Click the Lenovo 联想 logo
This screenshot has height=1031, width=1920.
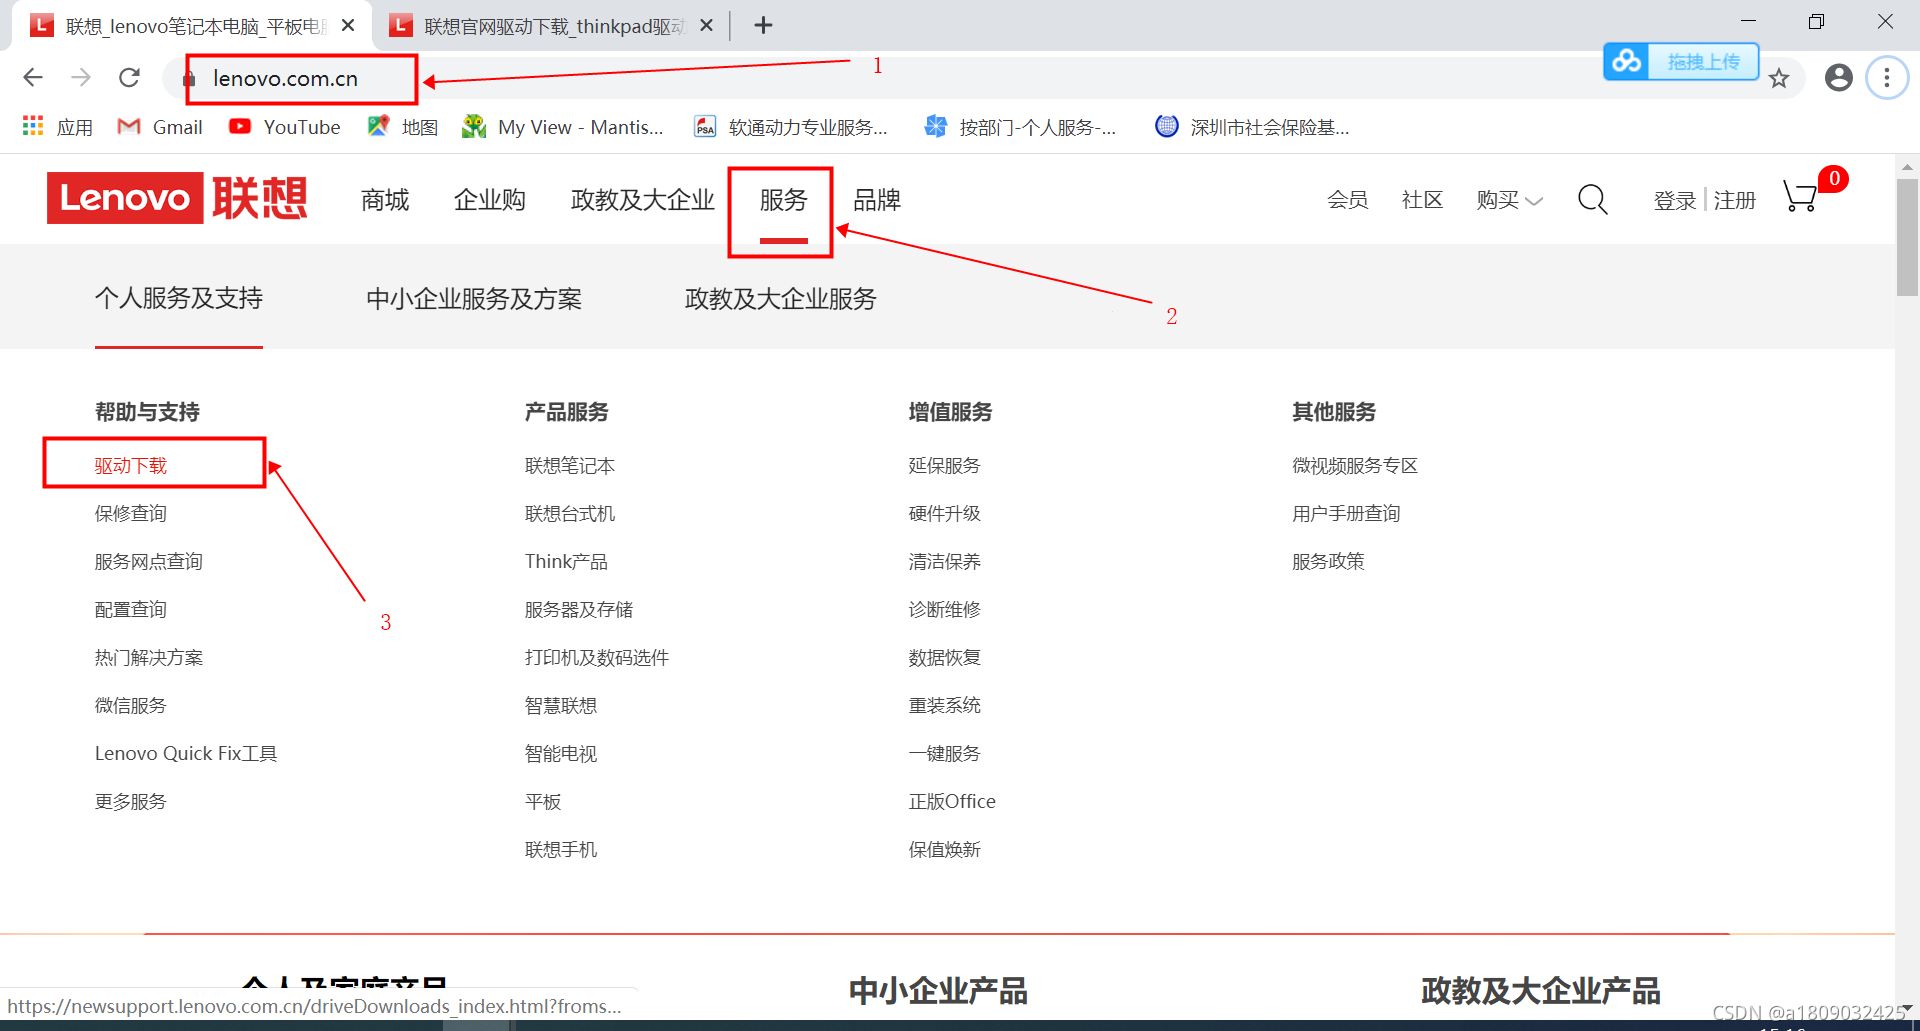click(x=177, y=198)
